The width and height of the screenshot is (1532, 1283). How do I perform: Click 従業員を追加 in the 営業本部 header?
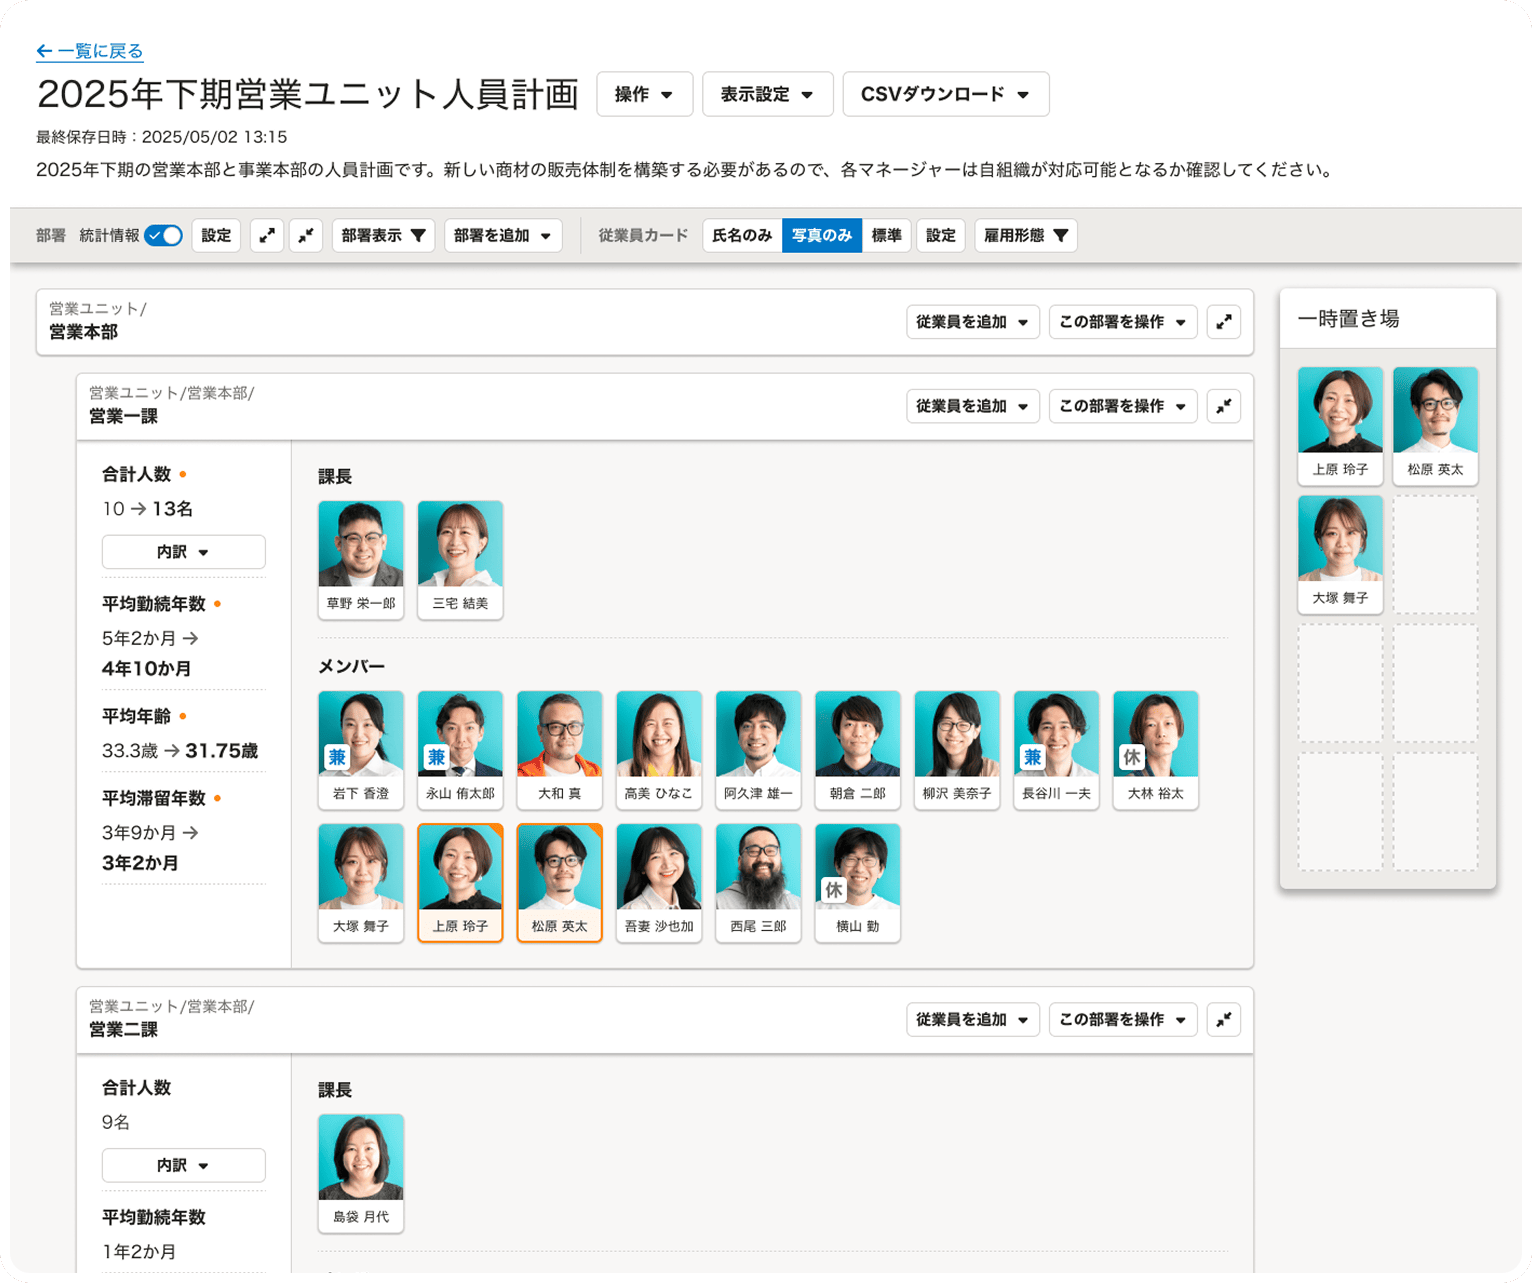(x=972, y=322)
